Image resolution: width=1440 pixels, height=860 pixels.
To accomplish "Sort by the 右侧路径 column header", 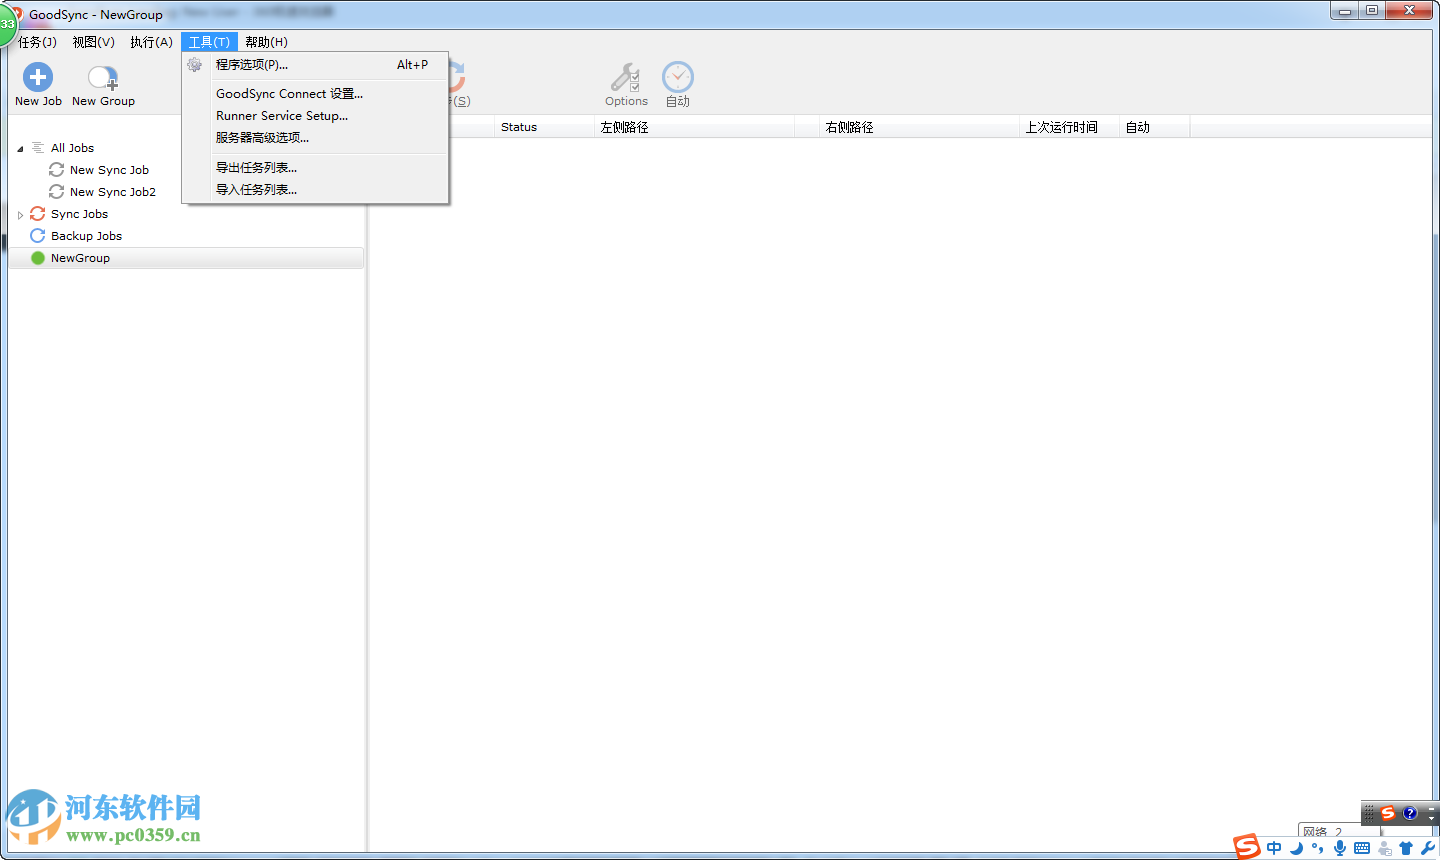I will (919, 127).
